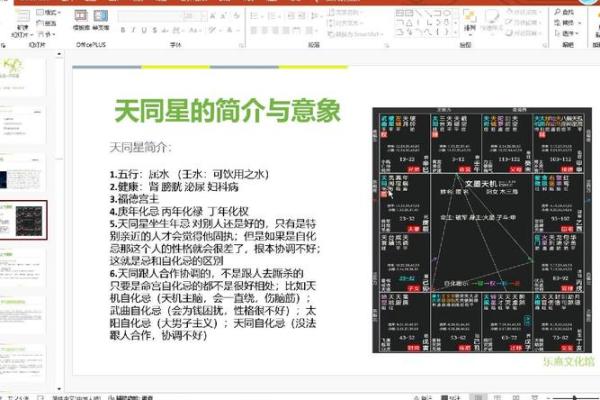Open the Shape Effects option
The image size is (600, 400).
click(x=523, y=33)
